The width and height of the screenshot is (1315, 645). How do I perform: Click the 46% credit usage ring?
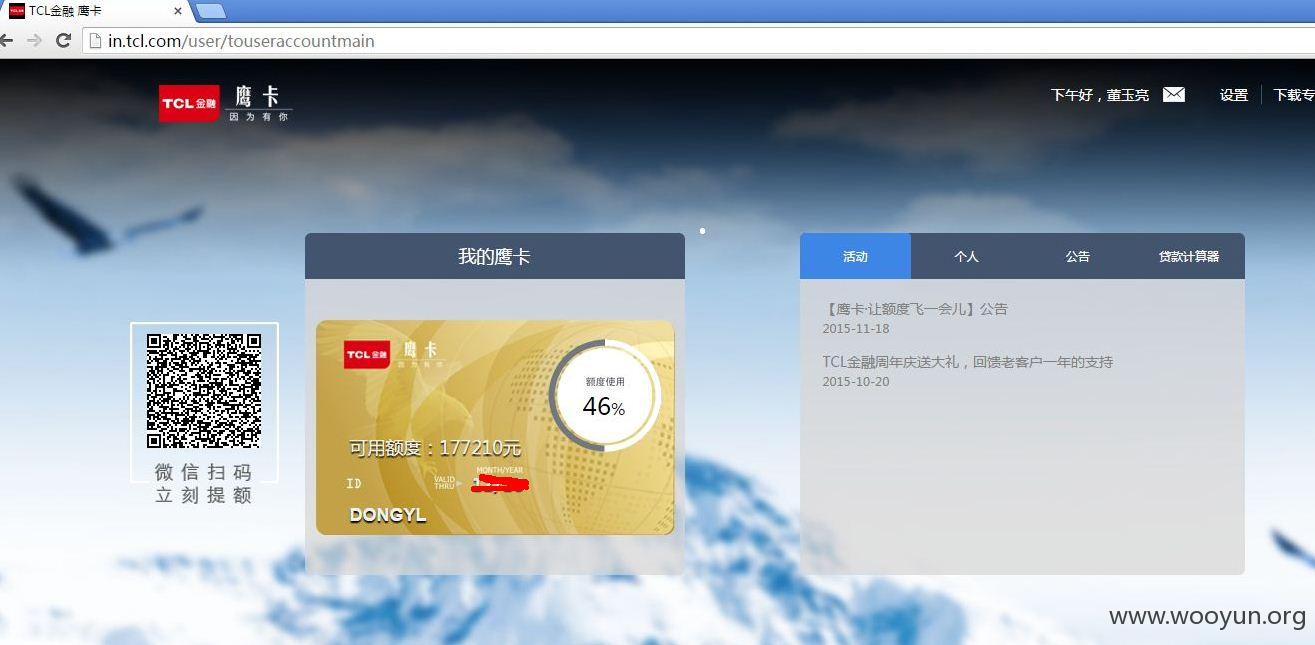(604, 395)
